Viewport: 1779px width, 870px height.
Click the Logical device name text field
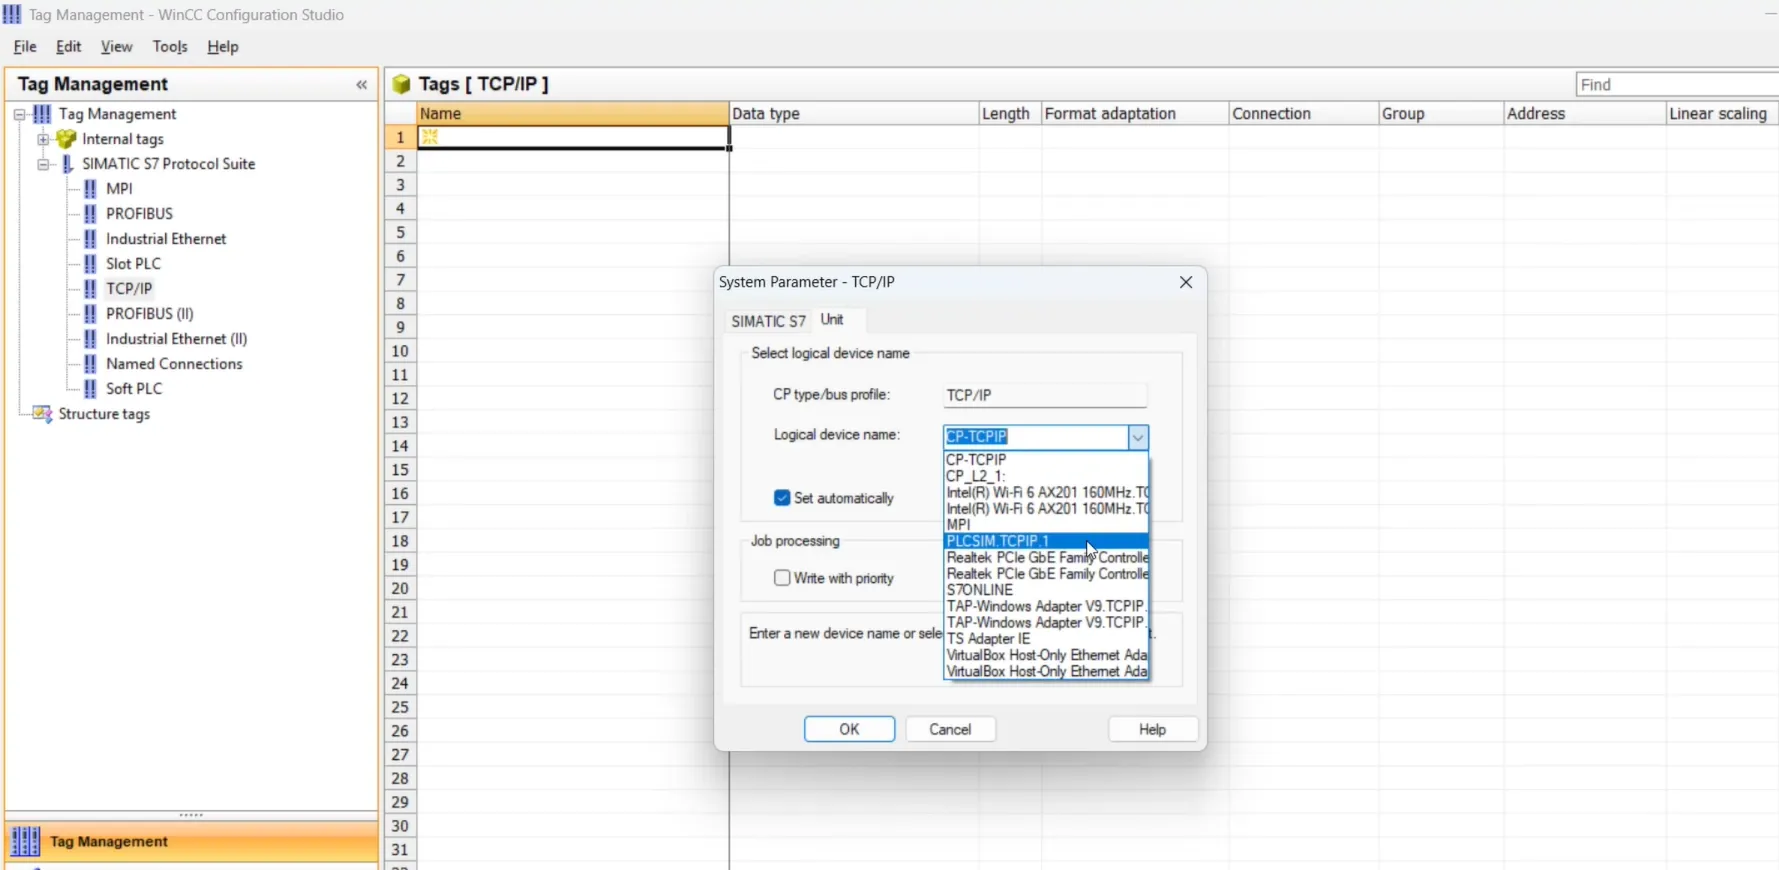coord(1036,437)
